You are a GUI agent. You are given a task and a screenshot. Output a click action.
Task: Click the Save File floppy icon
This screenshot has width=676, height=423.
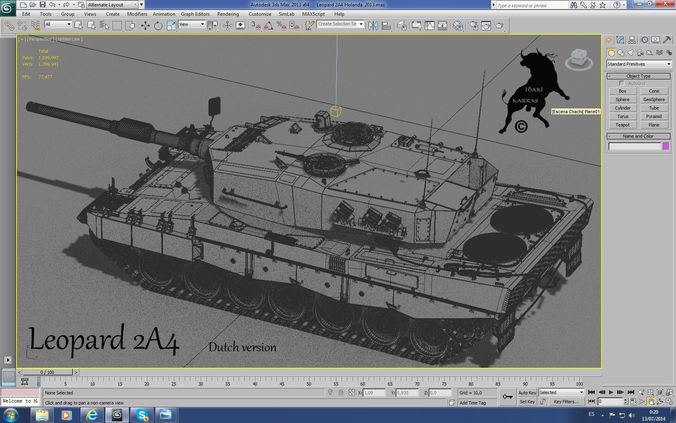[x=42, y=5]
